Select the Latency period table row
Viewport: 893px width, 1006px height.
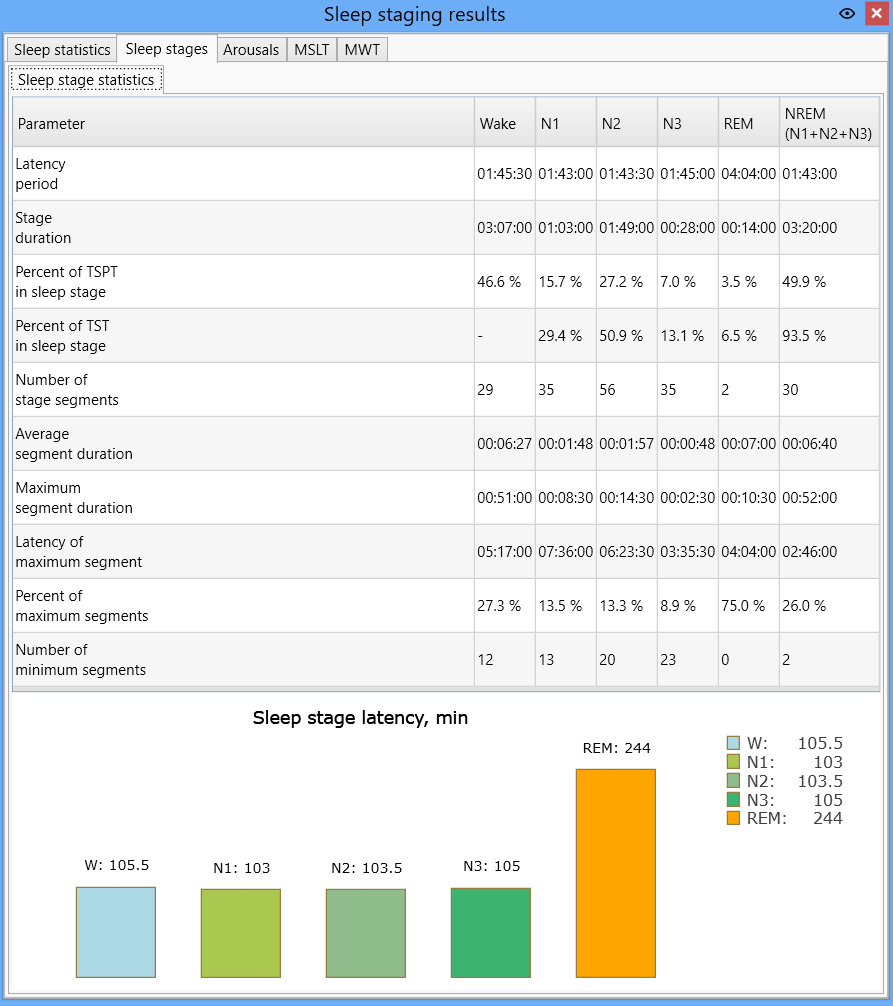[446, 174]
